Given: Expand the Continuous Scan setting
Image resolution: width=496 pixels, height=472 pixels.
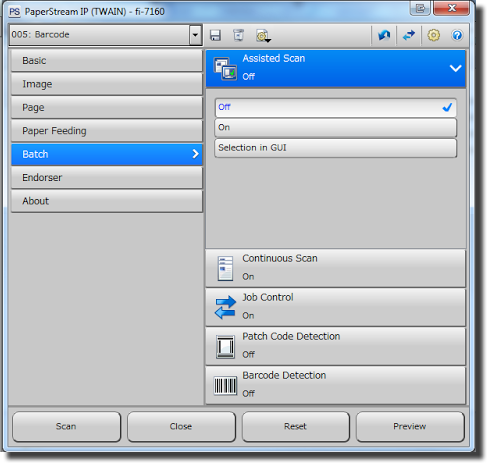Looking at the screenshot, I should 336,268.
